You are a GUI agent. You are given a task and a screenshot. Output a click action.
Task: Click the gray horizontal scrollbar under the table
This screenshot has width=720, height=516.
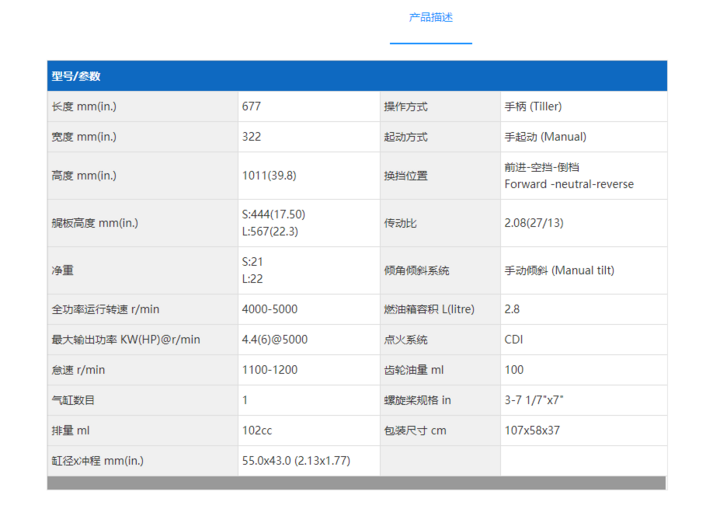(356, 483)
